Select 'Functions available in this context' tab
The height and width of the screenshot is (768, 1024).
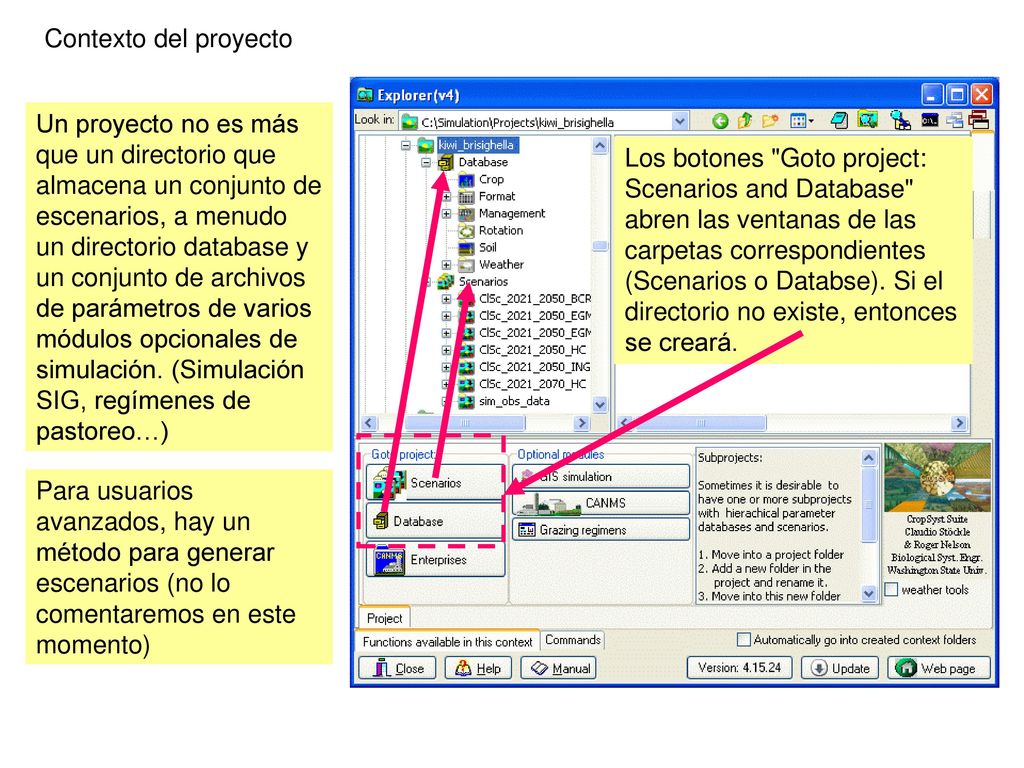(x=447, y=641)
